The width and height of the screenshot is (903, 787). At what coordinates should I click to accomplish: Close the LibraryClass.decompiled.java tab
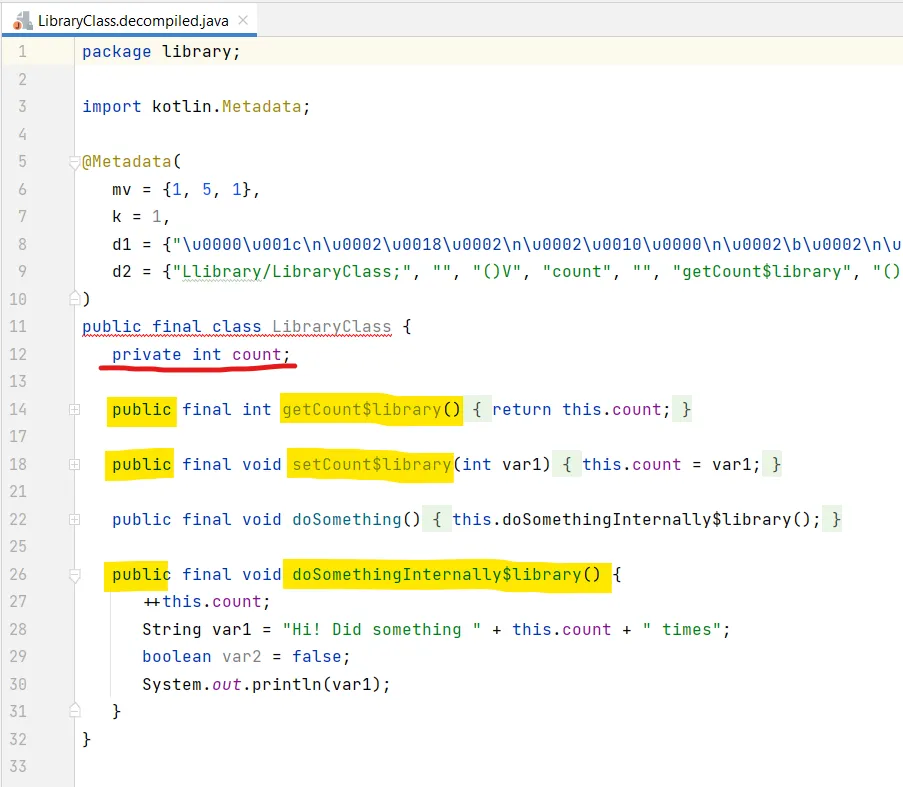click(x=242, y=21)
